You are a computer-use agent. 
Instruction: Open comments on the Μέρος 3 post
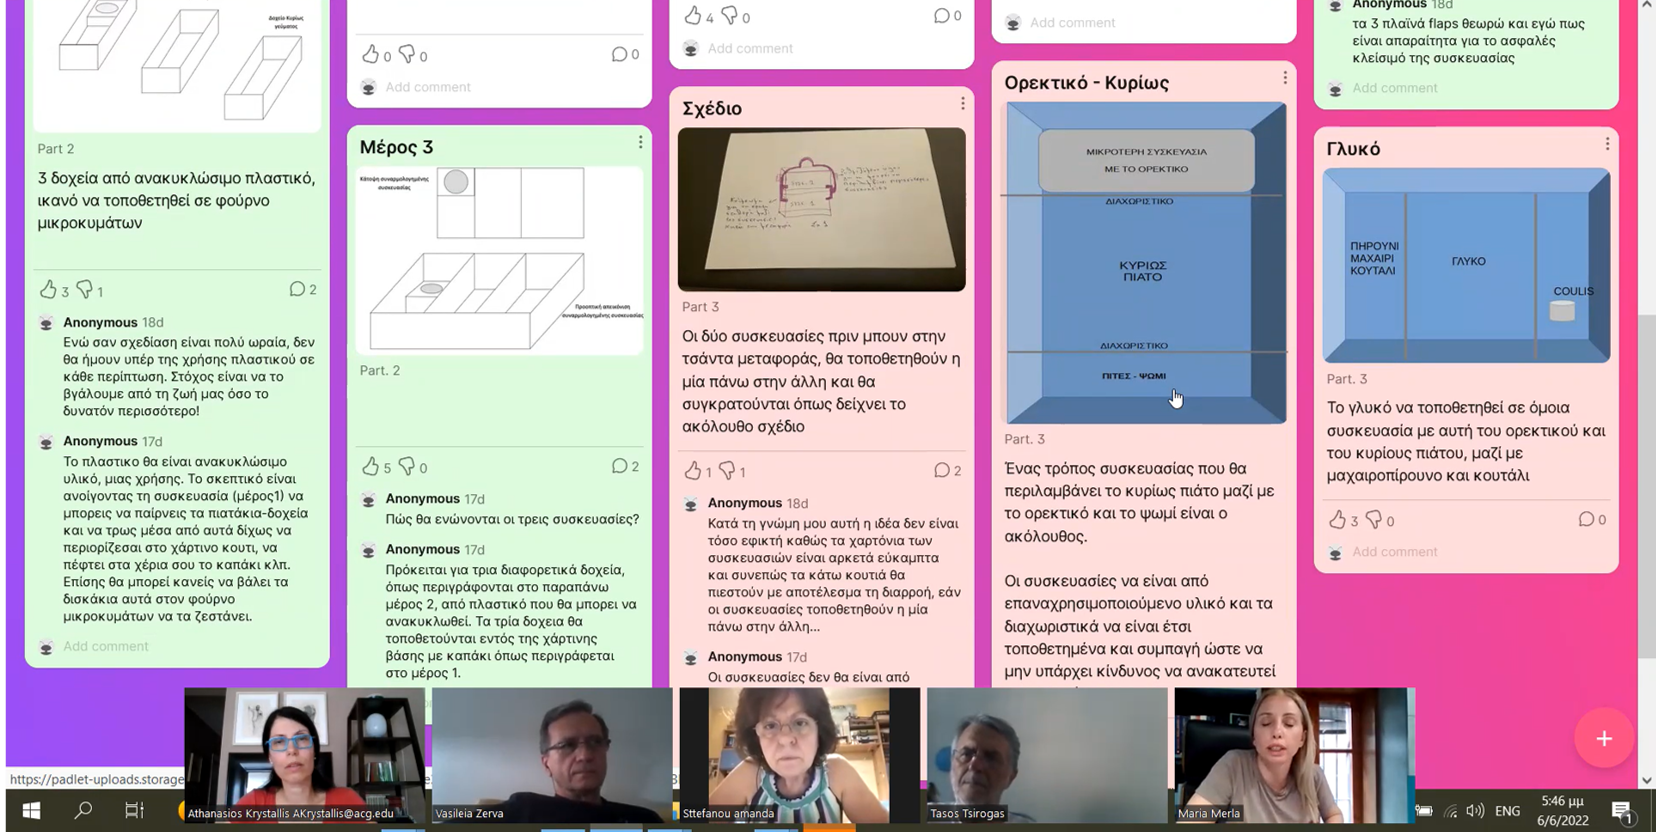(620, 467)
